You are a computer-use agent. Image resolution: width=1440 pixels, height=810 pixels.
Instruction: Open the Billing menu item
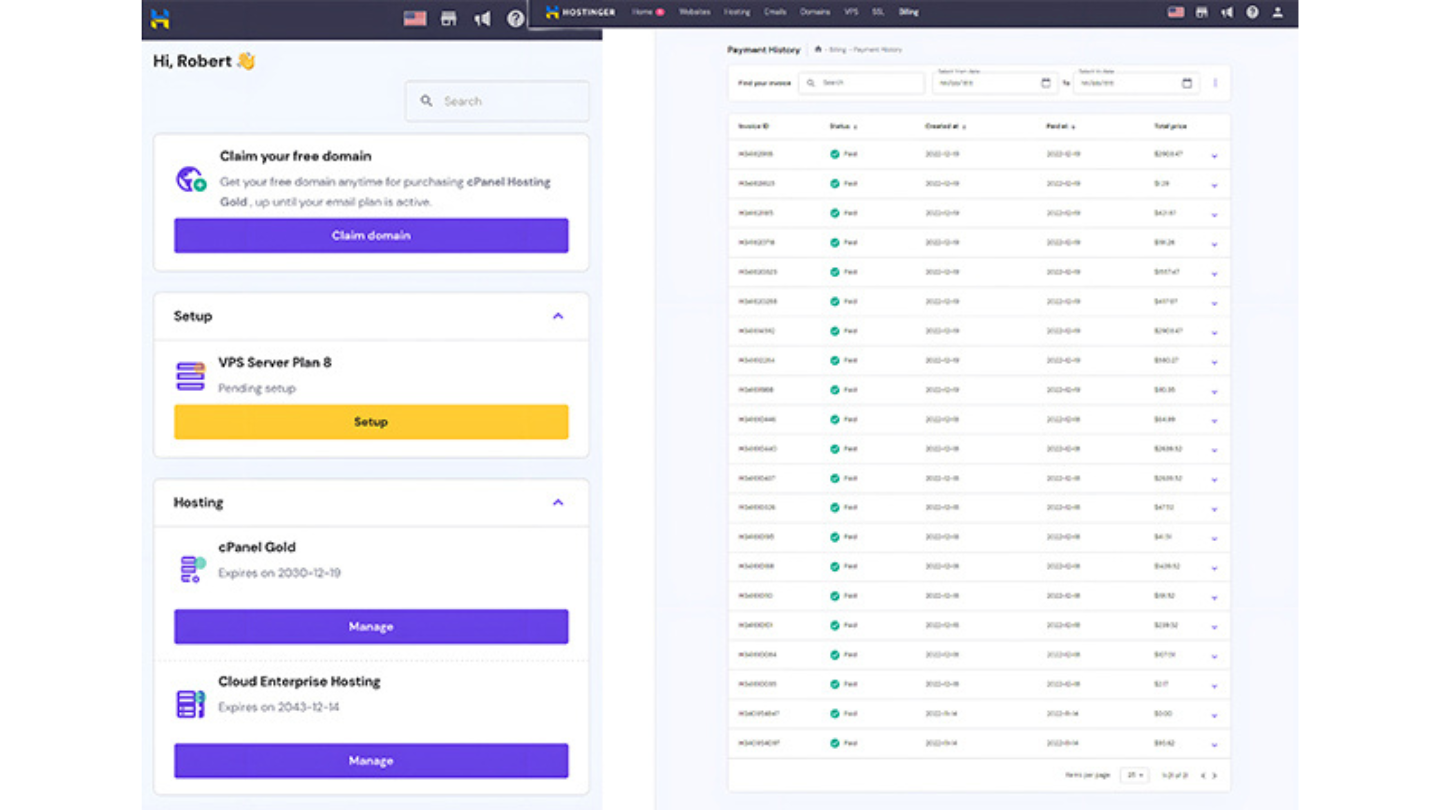coord(908,12)
